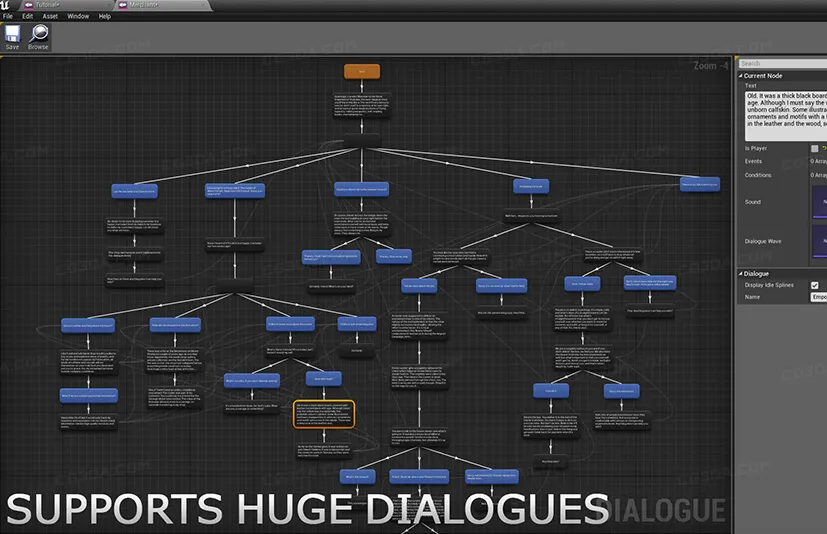Select the orange Start node

pos(362,71)
